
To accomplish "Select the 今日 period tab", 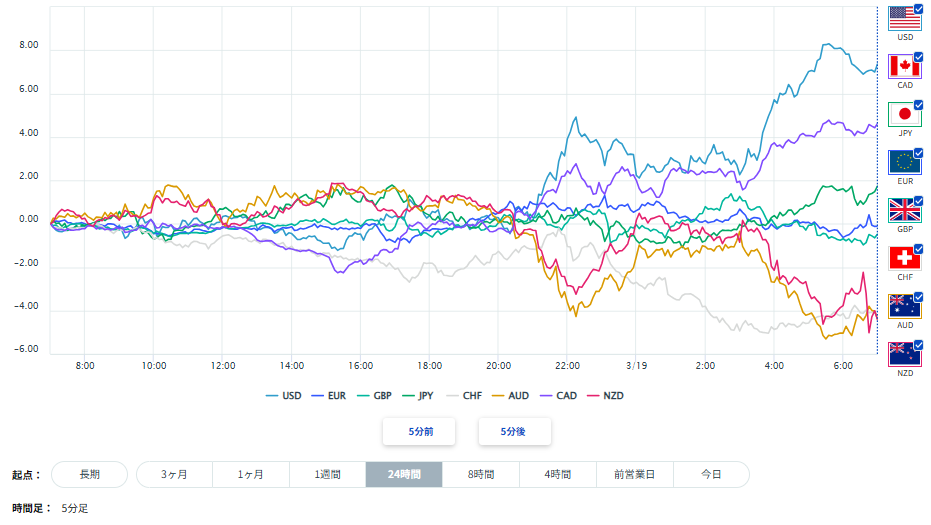I will [711, 475].
